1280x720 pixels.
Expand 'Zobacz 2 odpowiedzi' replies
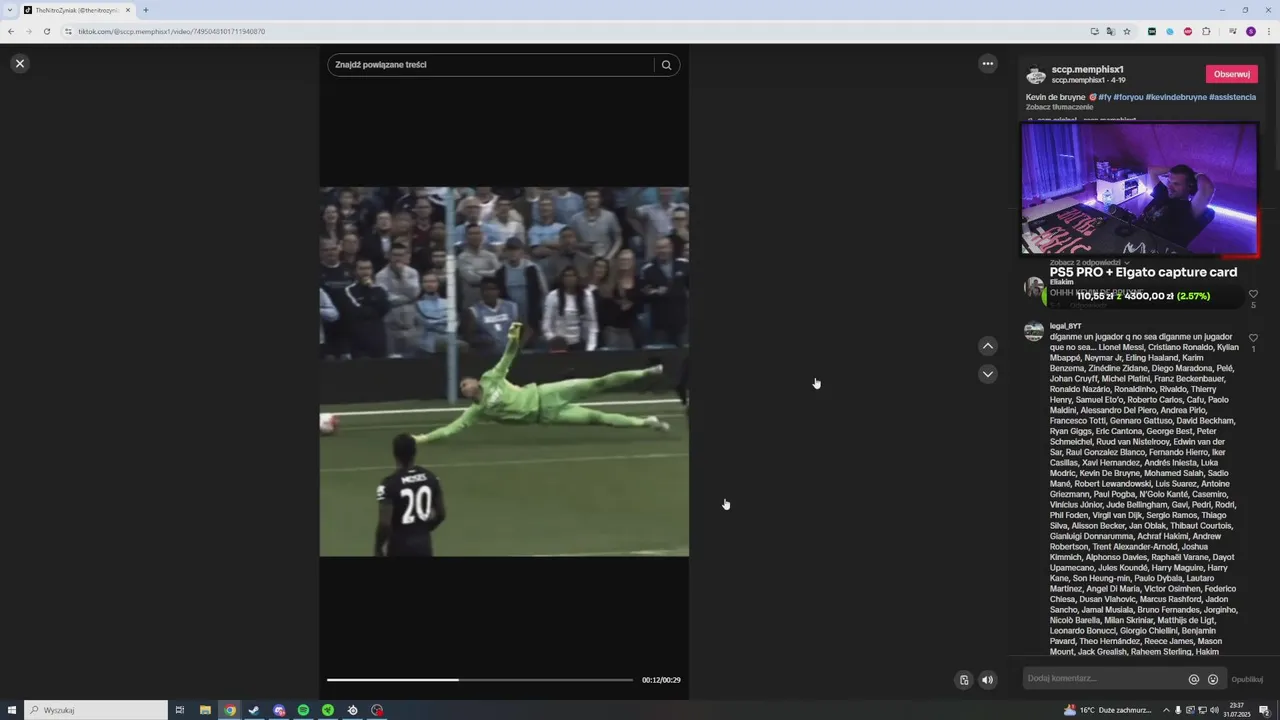coord(1089,262)
